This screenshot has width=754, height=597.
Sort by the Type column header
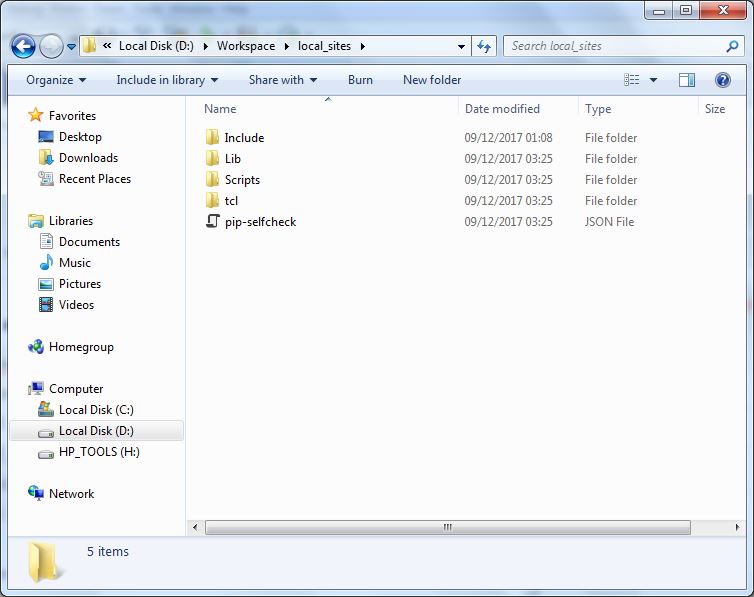638,109
